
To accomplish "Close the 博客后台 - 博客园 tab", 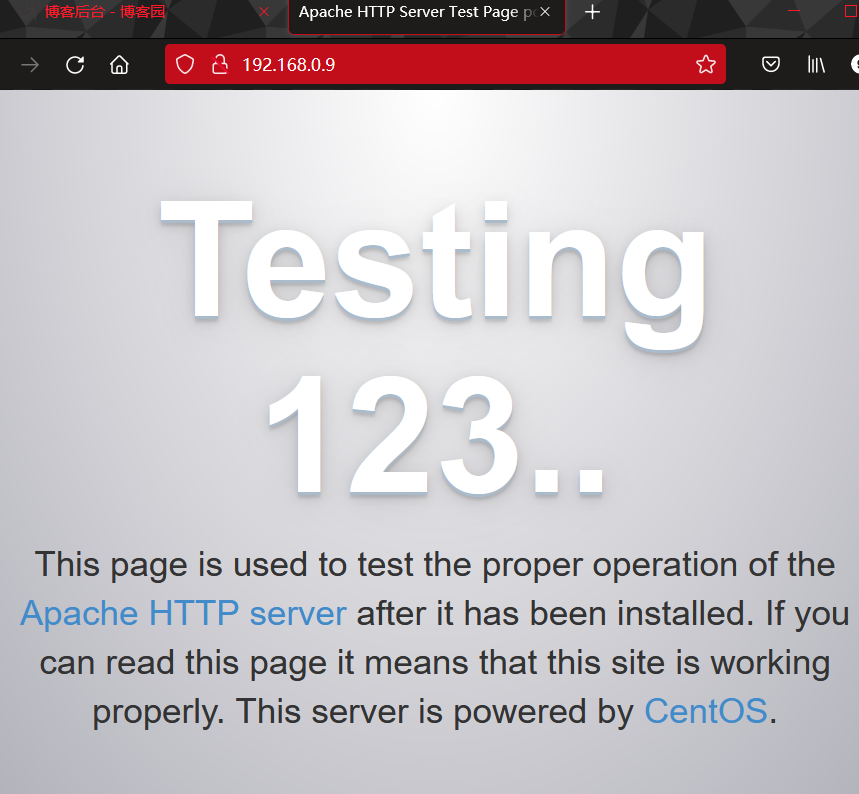I will point(264,12).
